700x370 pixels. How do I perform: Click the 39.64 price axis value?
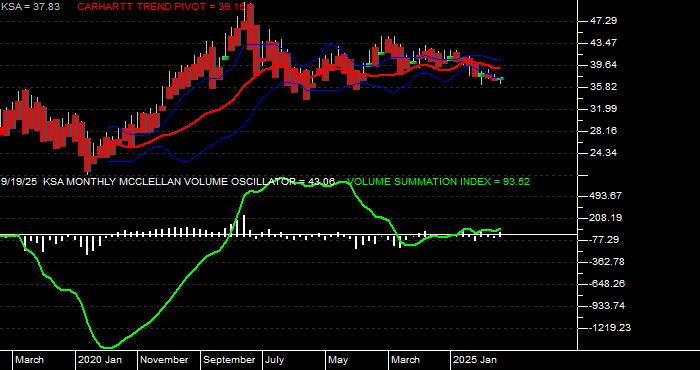point(603,65)
